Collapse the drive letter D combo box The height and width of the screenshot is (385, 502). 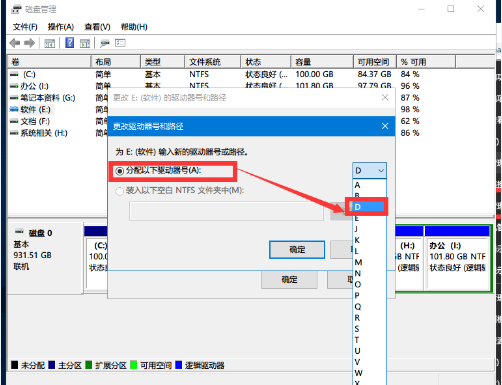pyautogui.click(x=369, y=171)
